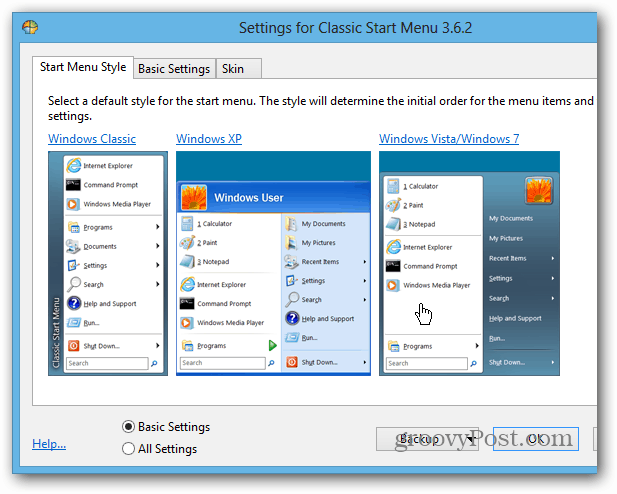
Task: Confirm with the OK button
Action: coord(536,439)
